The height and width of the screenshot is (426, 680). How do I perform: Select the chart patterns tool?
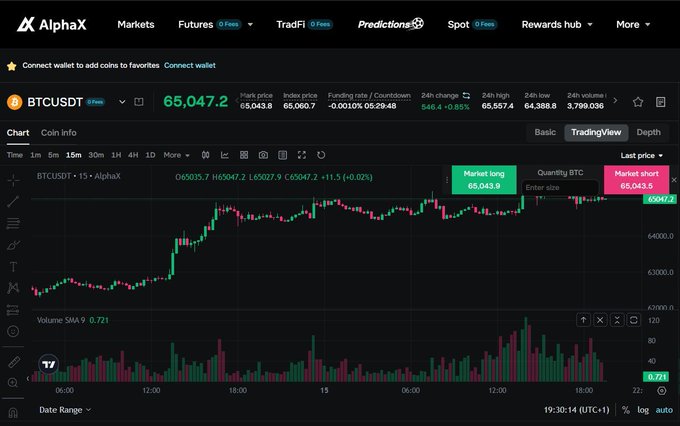point(13,288)
